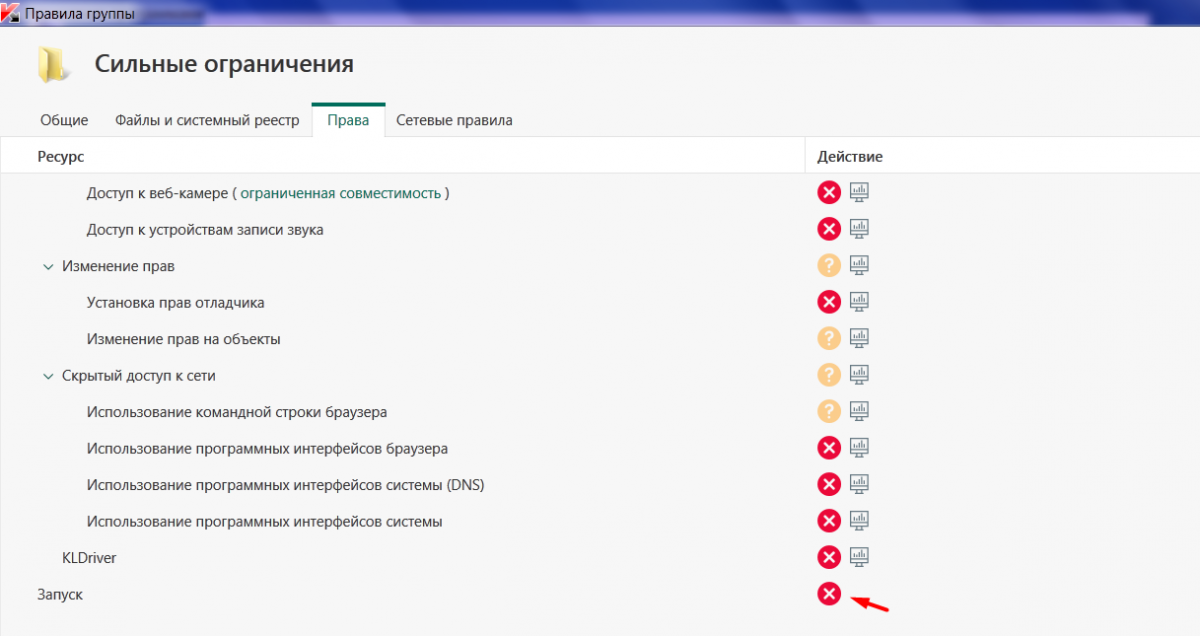Switch to Файлы и системный реестр tab
The height and width of the screenshot is (636, 1200).
(x=207, y=120)
